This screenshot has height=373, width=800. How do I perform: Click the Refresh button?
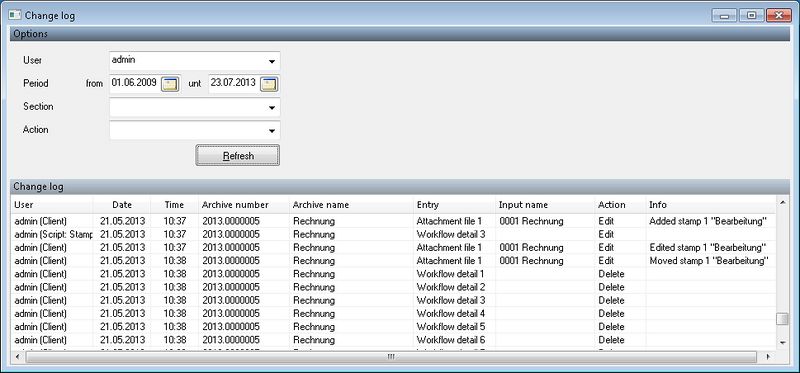coord(238,156)
